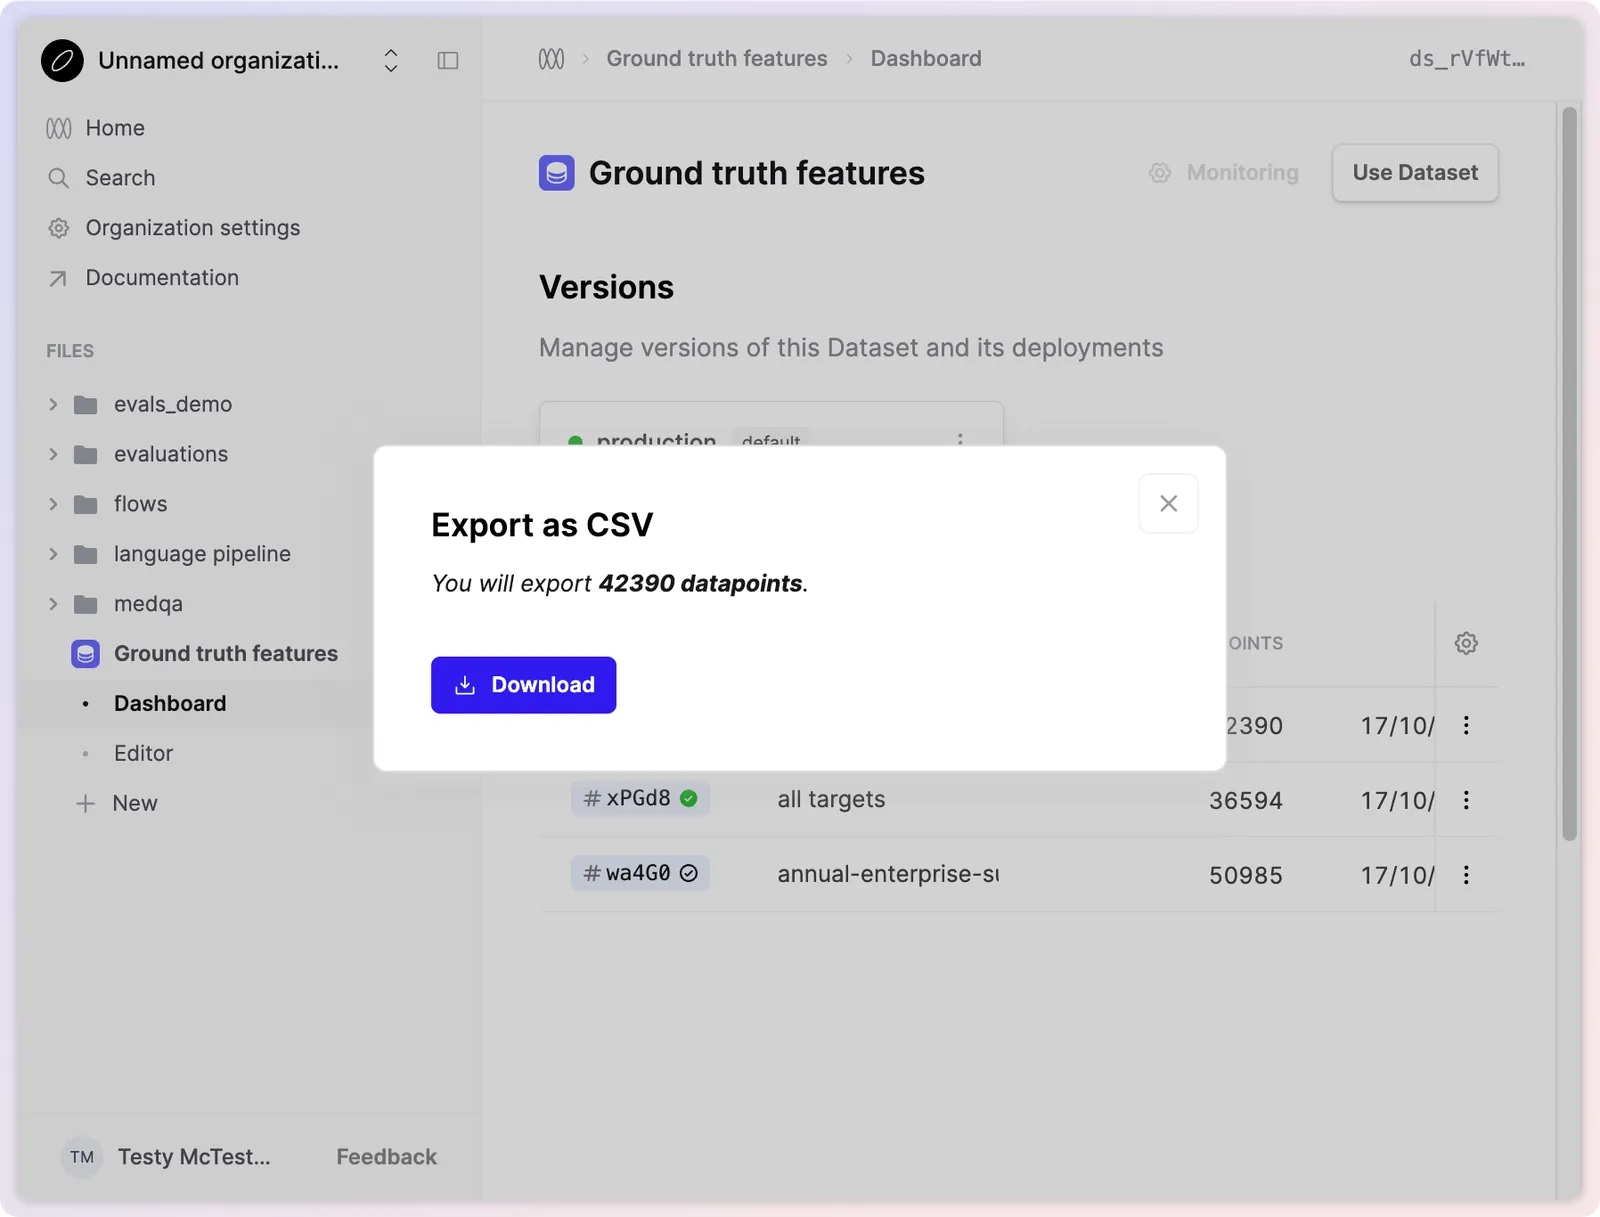The width and height of the screenshot is (1600, 1217).
Task: Open more options for xPGd8 version row
Action: [1466, 800]
